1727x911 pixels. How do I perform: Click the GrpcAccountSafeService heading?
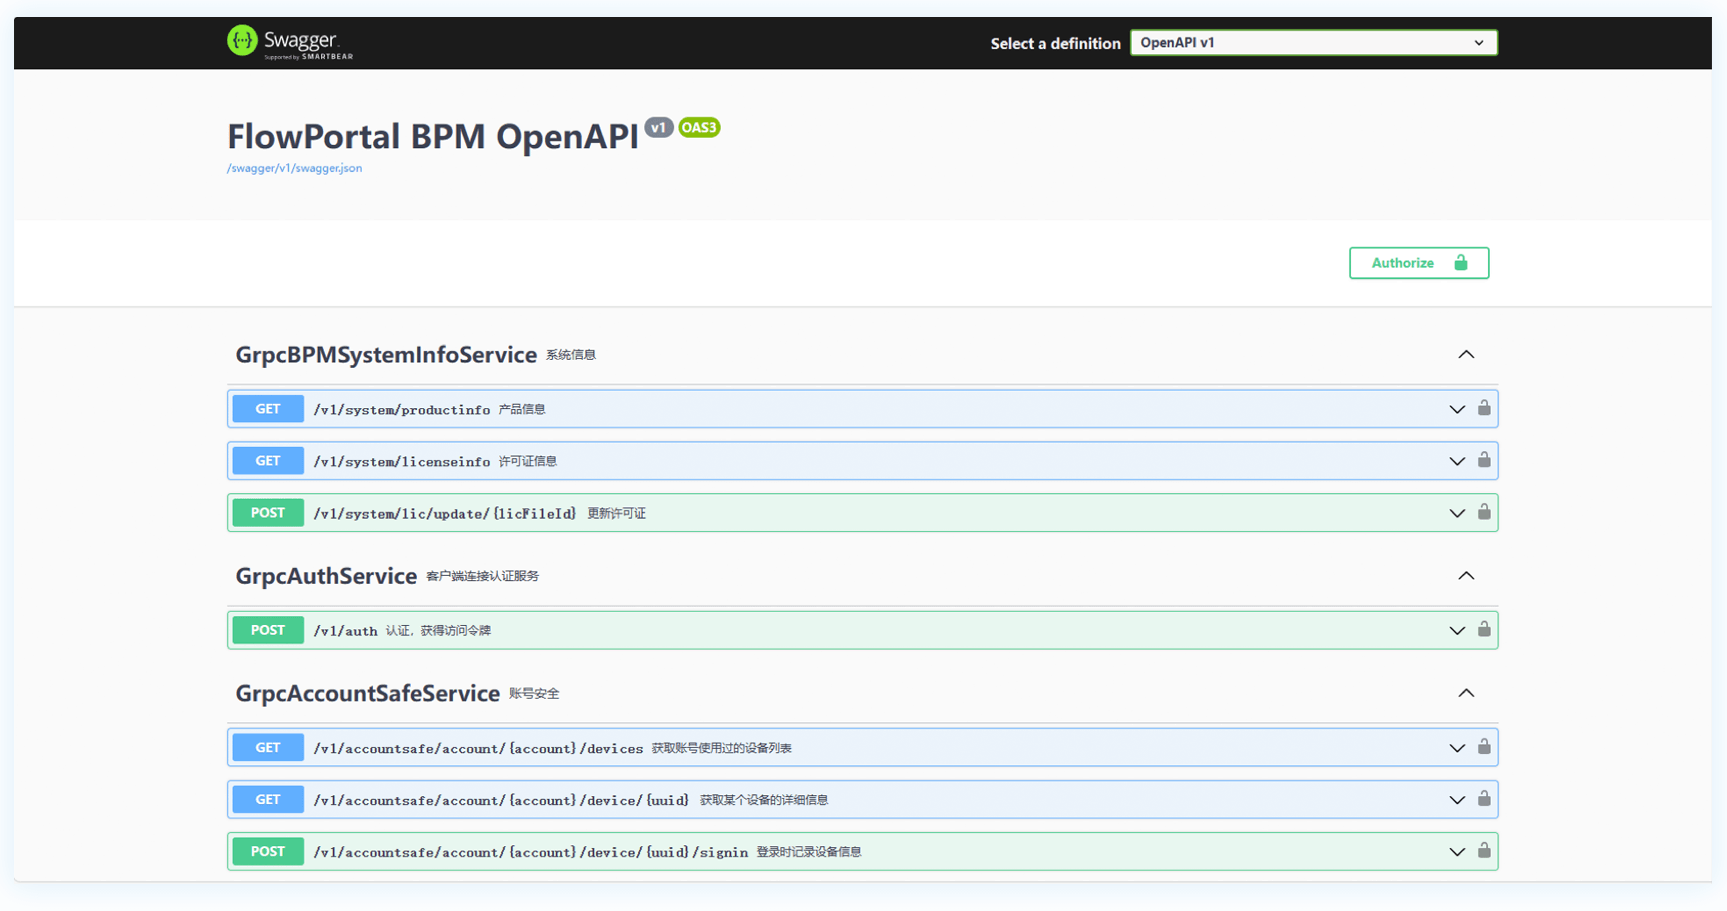coord(367,693)
